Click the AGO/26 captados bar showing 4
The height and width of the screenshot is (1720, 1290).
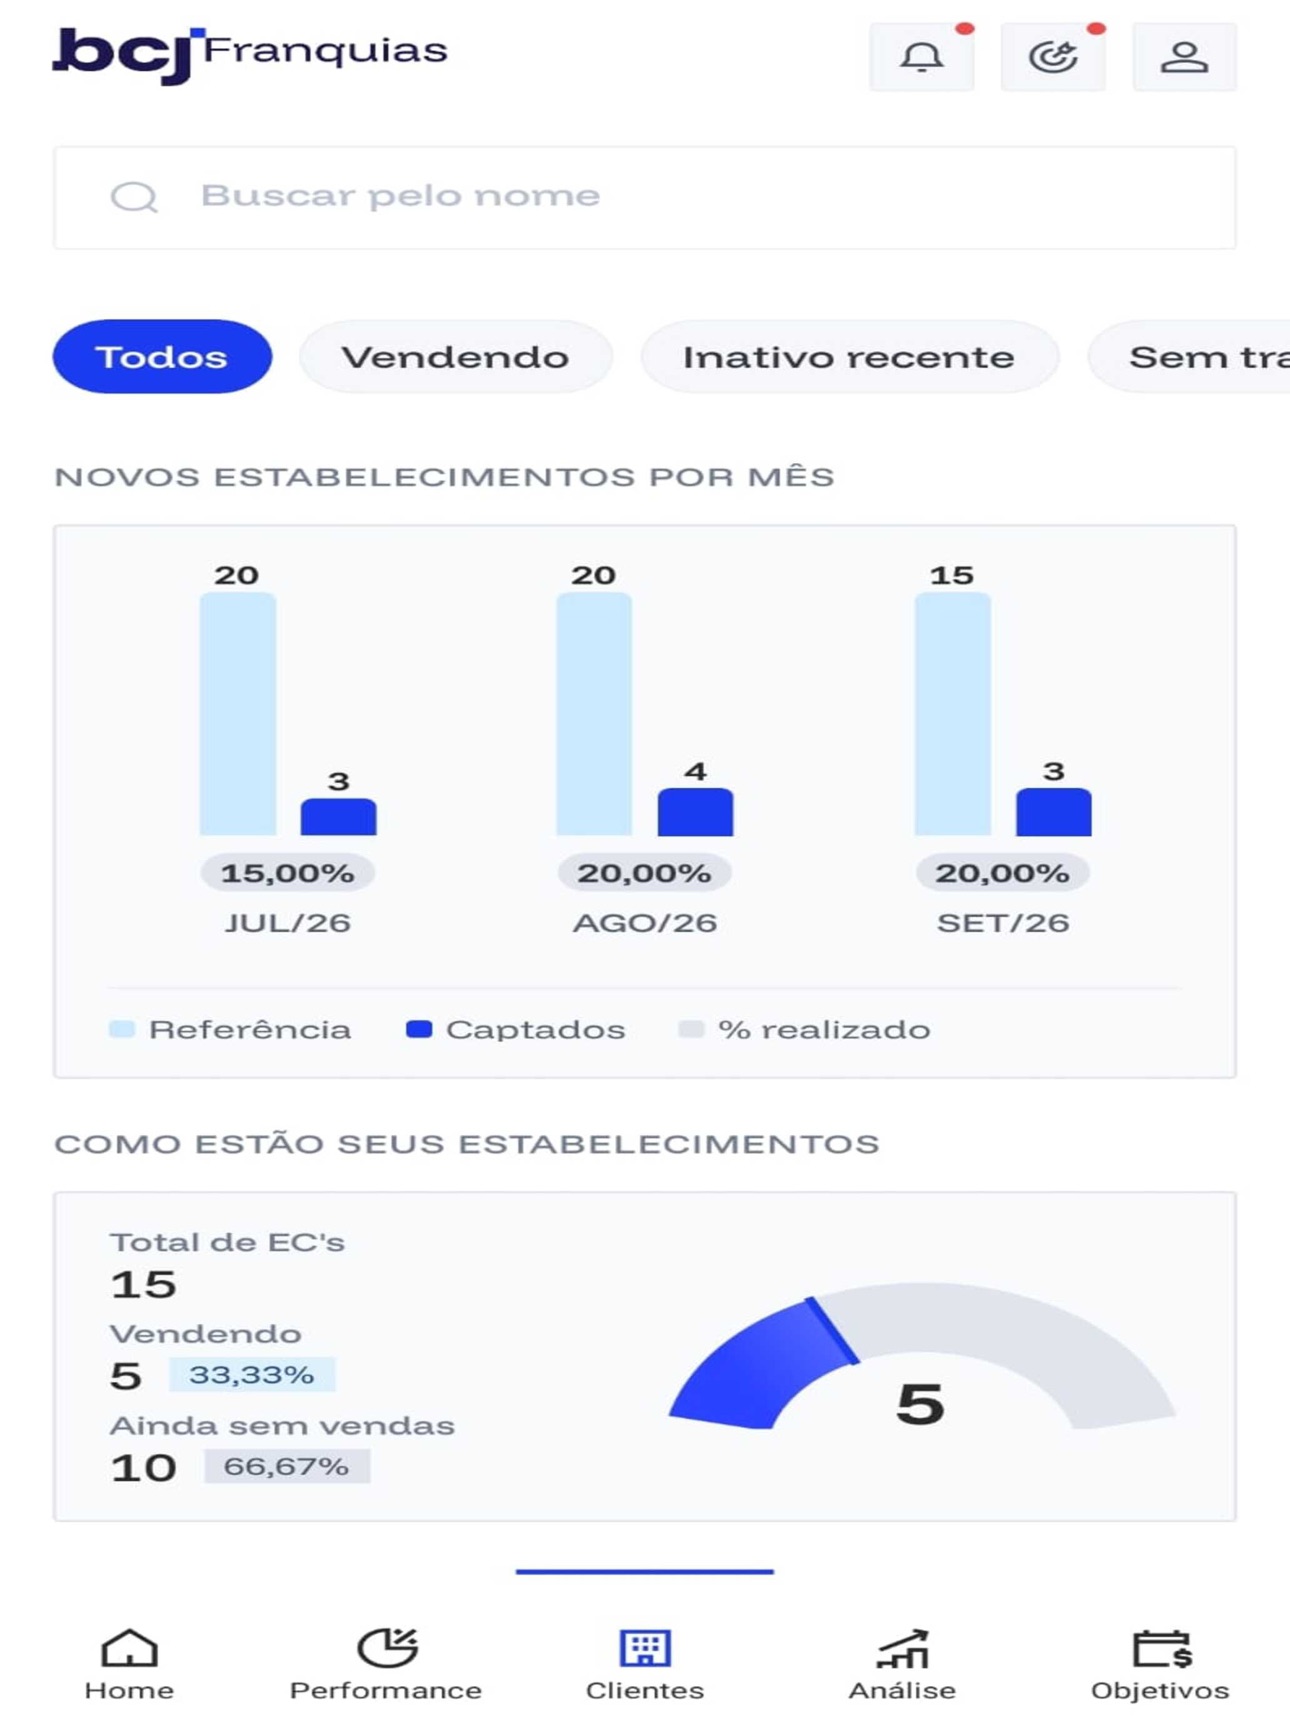click(695, 812)
